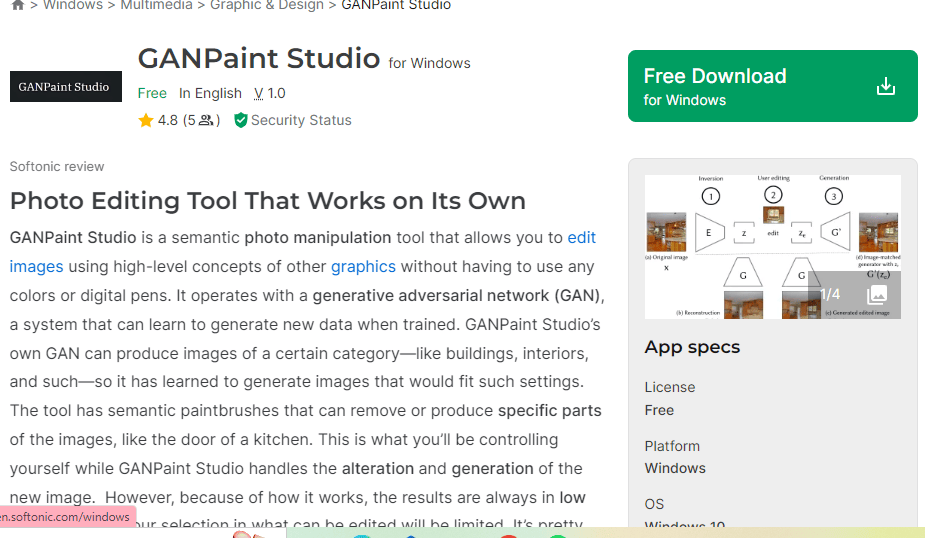The width and height of the screenshot is (925, 538).
Task: Follow the "graphics" hyperlink in review
Action: pyautogui.click(x=363, y=267)
